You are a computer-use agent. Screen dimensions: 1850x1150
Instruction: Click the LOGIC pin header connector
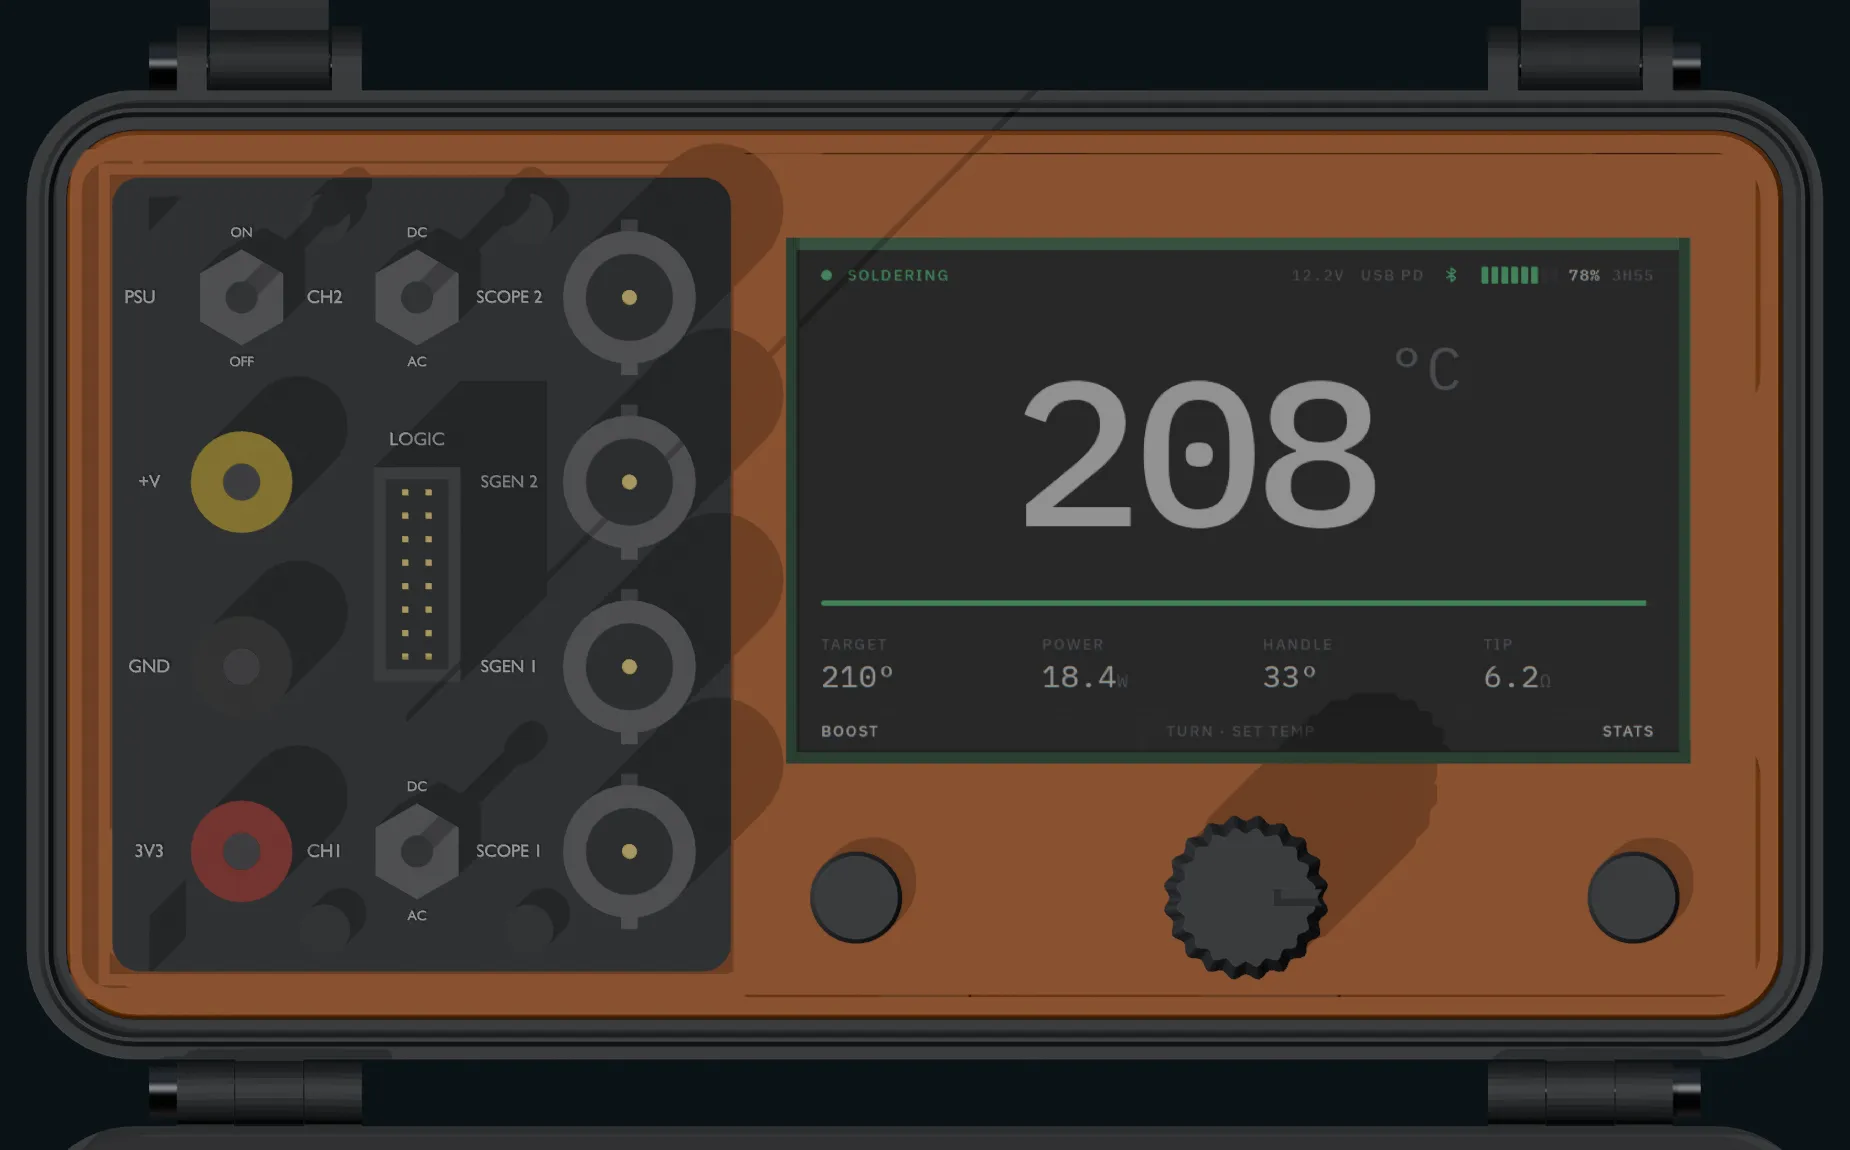tap(417, 574)
